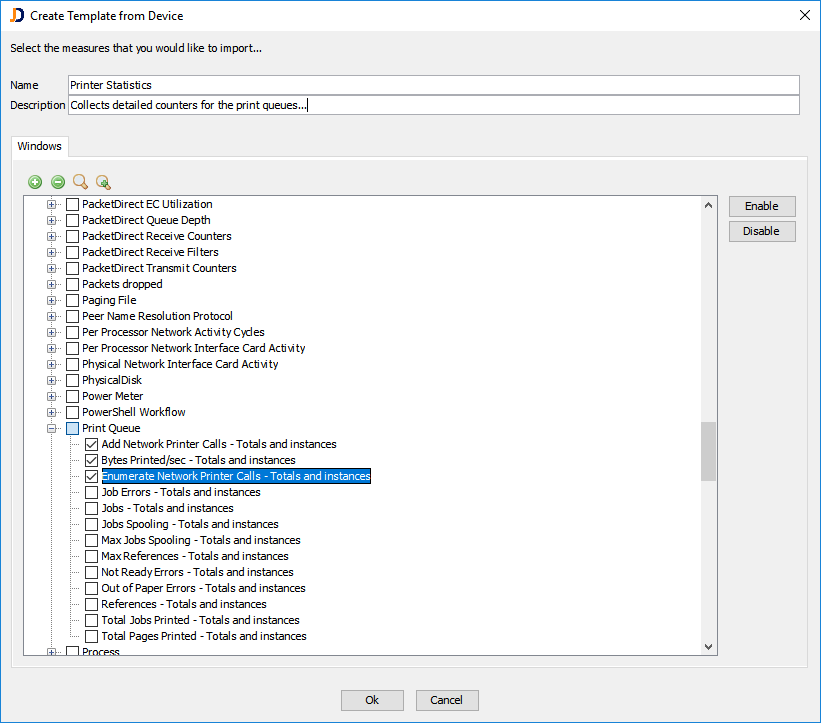This screenshot has height=723, width=821.
Task: Click the magnifying glass search icon
Action: 81,182
